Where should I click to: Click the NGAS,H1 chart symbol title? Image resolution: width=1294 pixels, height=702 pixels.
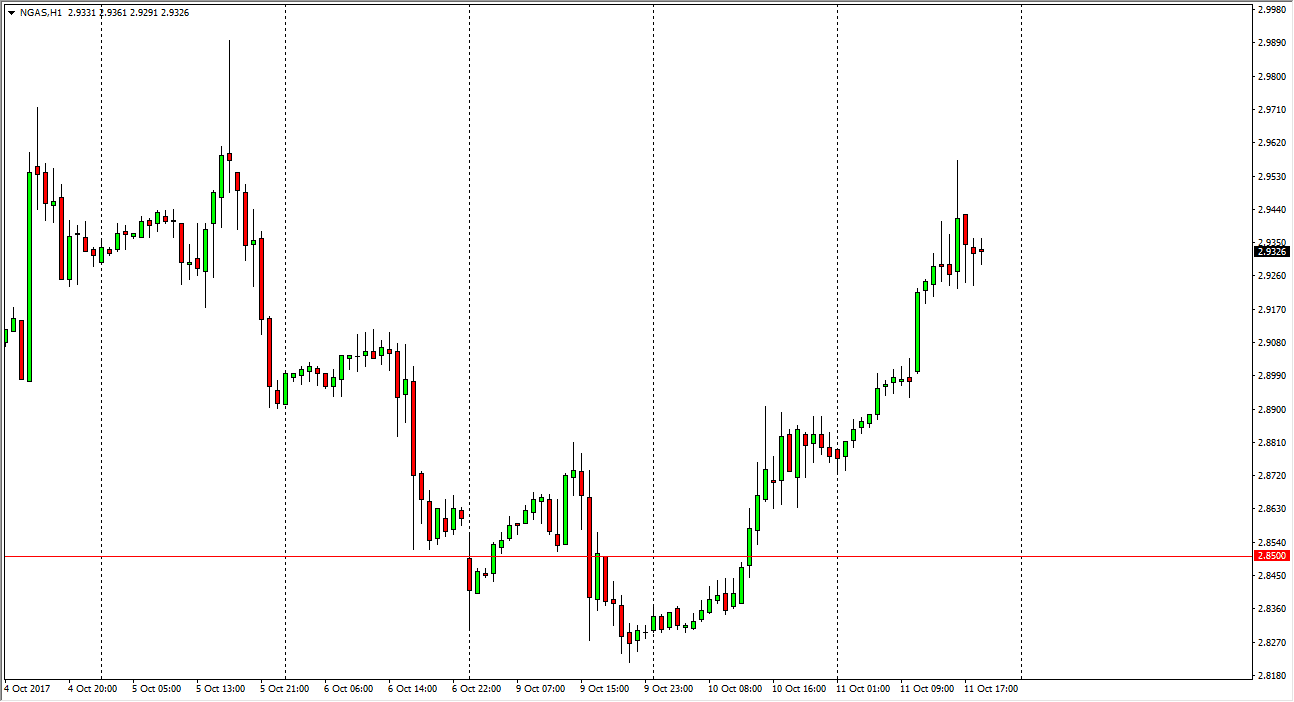[41, 14]
